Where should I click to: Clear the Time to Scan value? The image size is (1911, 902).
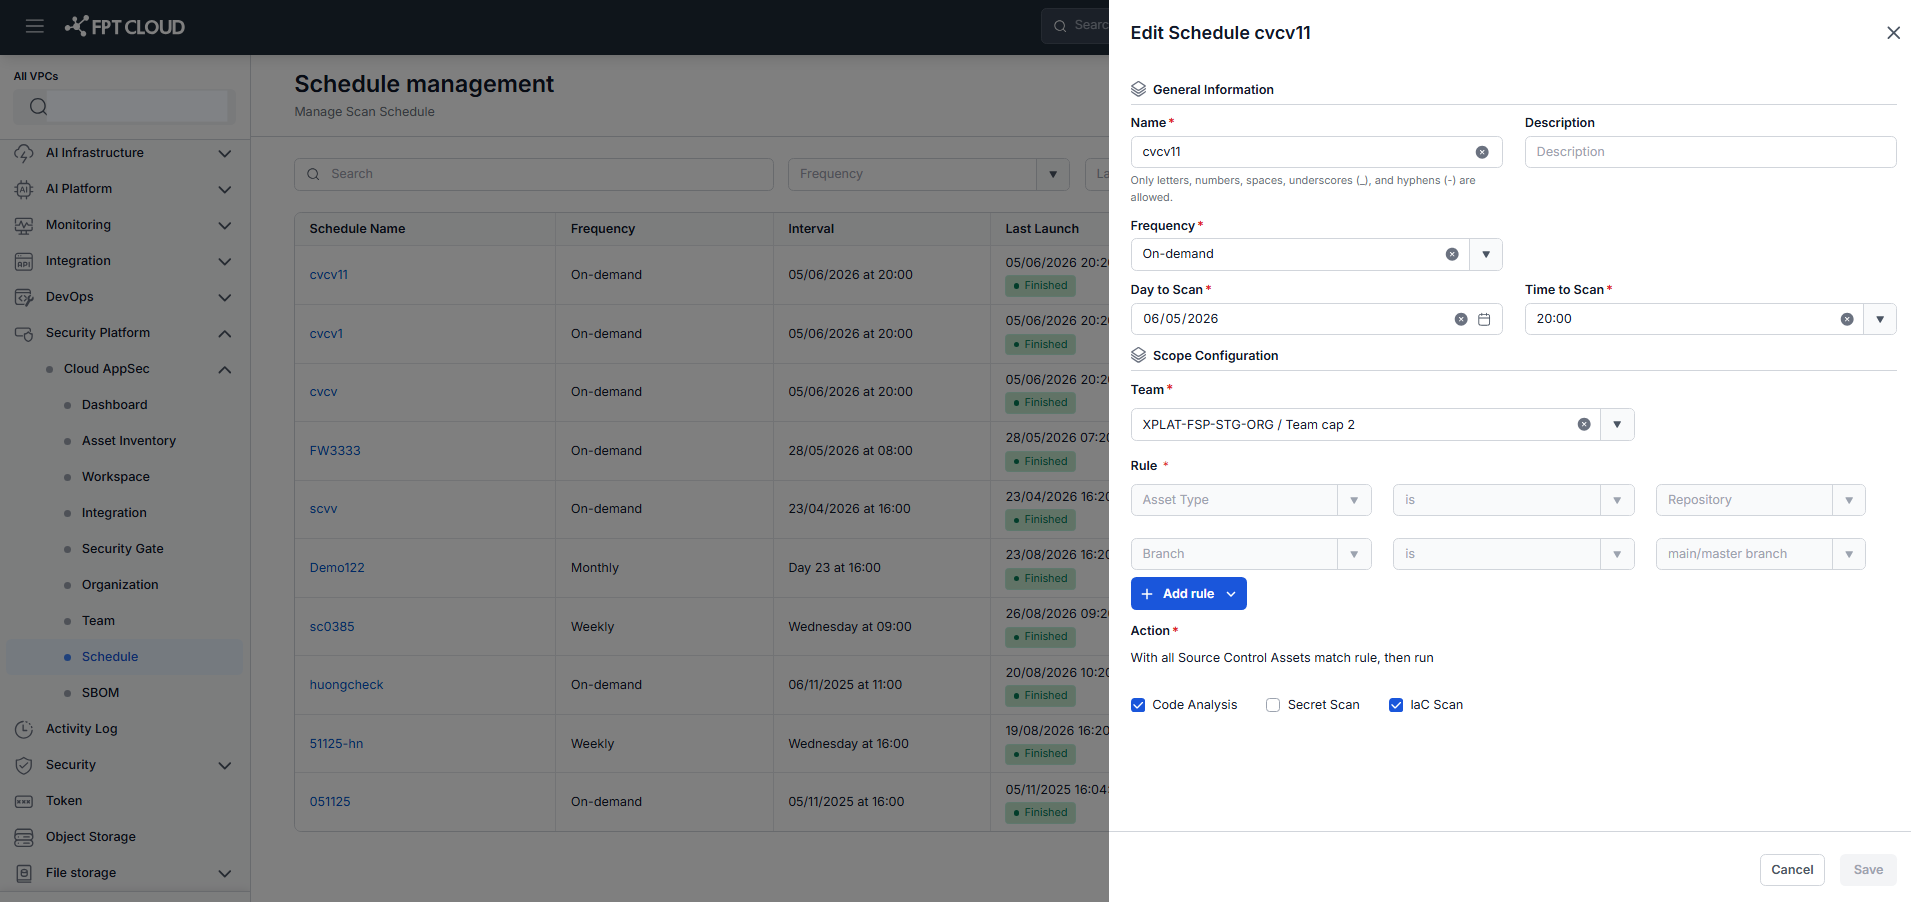tap(1847, 319)
